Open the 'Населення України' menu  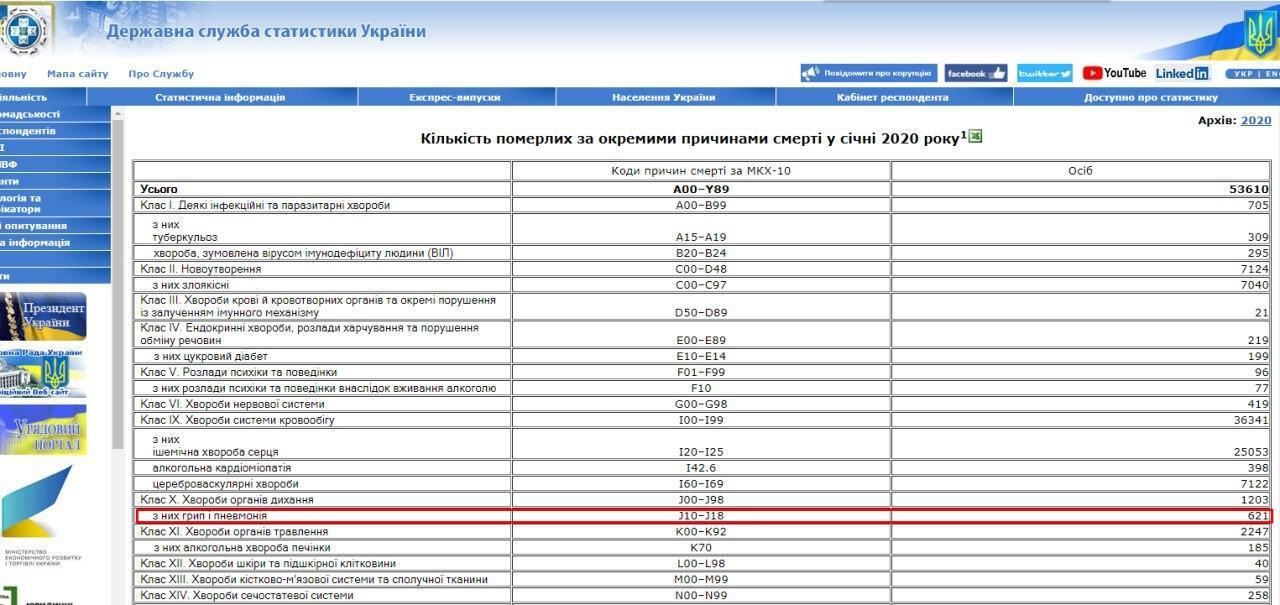(664, 97)
